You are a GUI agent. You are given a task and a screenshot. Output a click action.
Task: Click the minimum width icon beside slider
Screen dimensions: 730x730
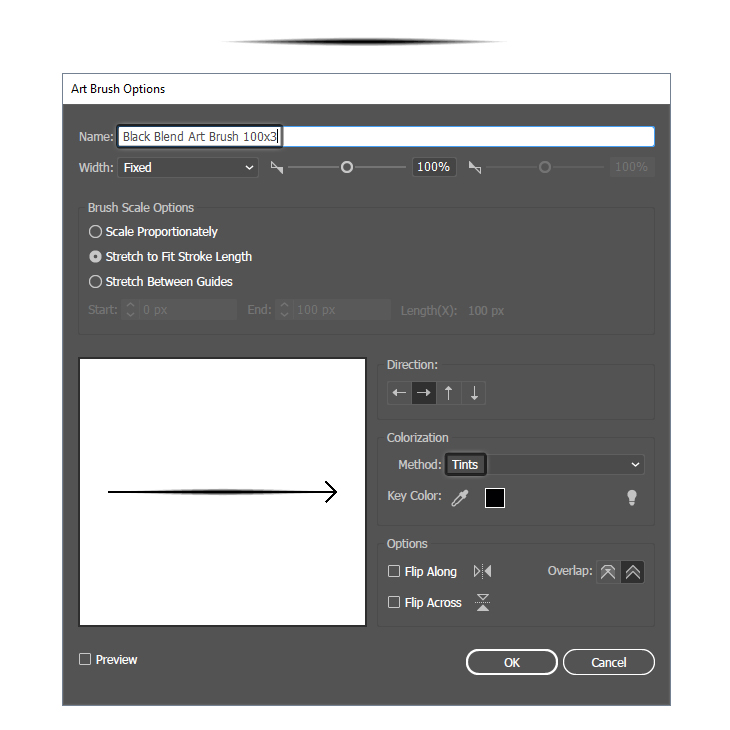pyautogui.click(x=277, y=167)
